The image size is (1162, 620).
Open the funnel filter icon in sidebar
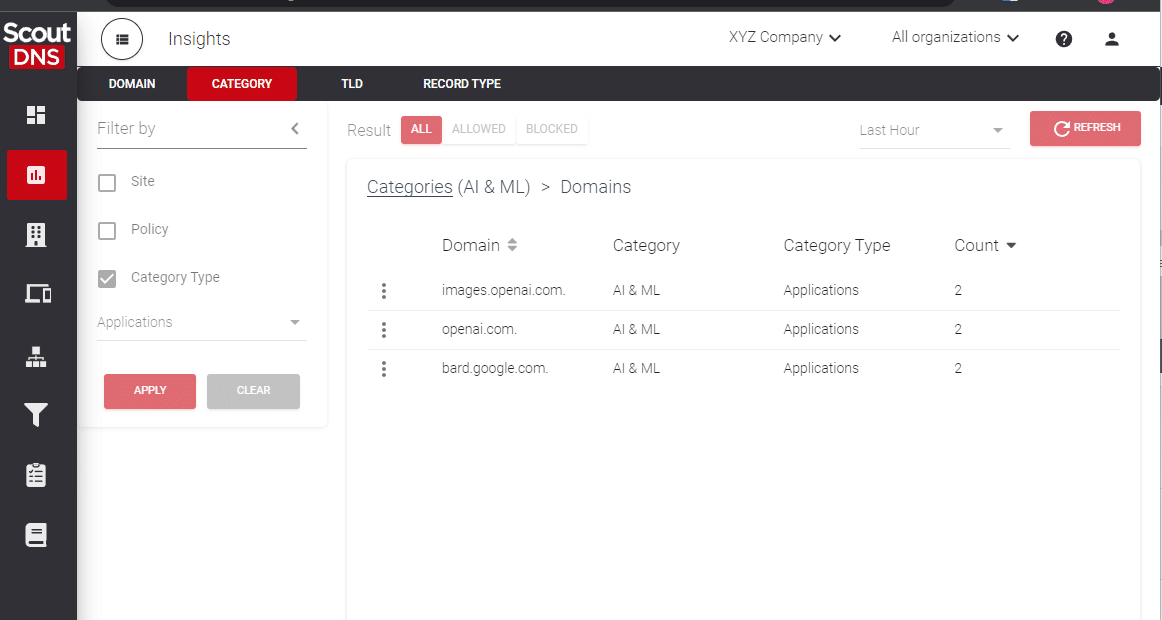(x=36, y=415)
